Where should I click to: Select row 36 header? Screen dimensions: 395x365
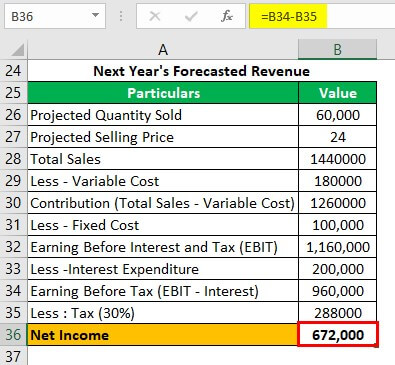(x=13, y=335)
